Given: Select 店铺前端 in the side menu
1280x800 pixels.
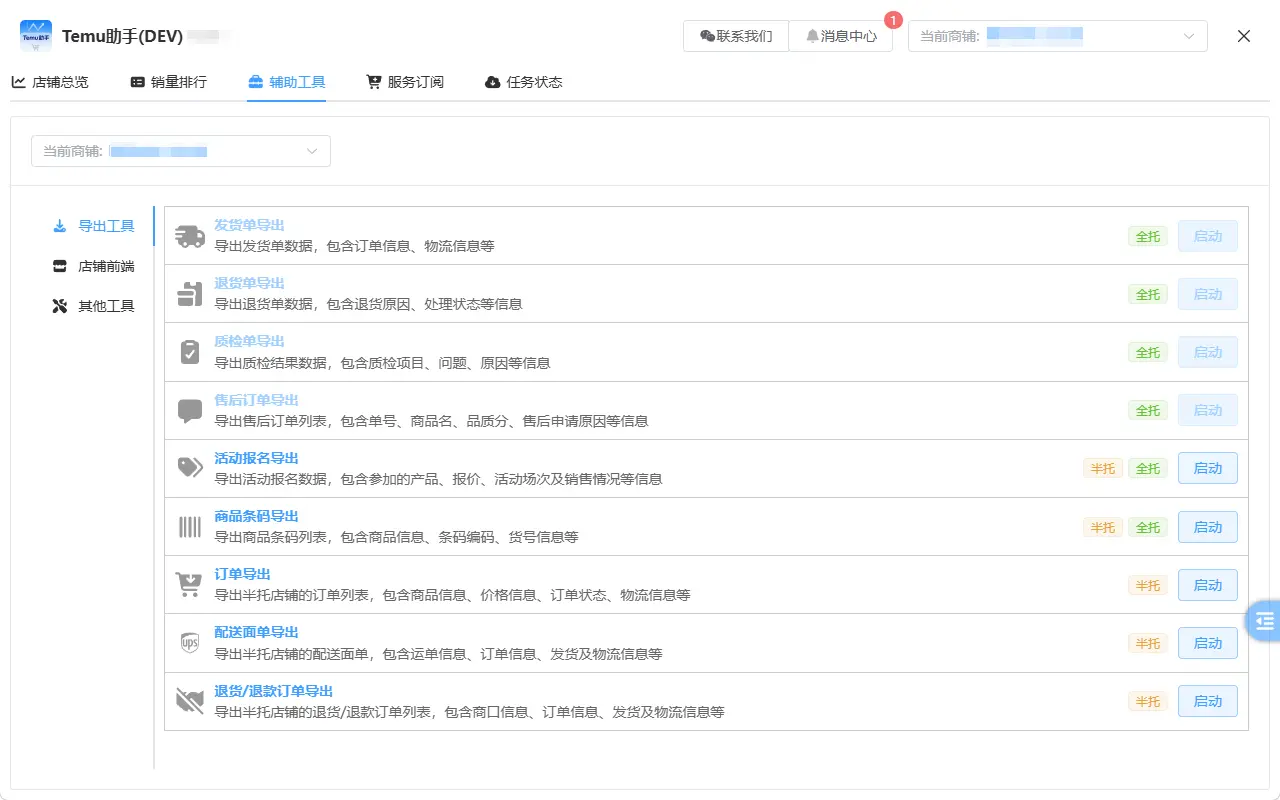Looking at the screenshot, I should pos(94,266).
